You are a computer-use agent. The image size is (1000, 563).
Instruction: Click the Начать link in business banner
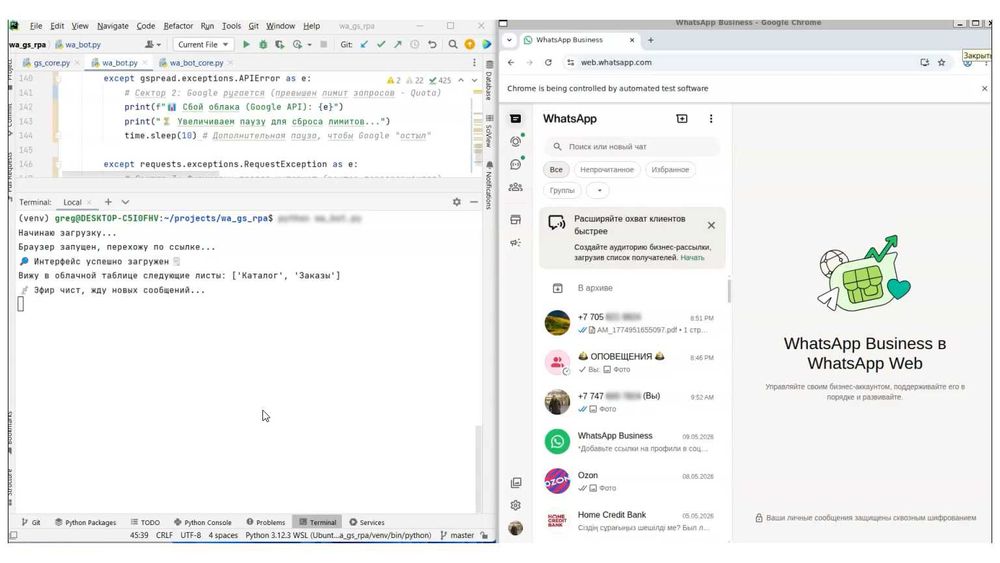pyautogui.click(x=692, y=258)
